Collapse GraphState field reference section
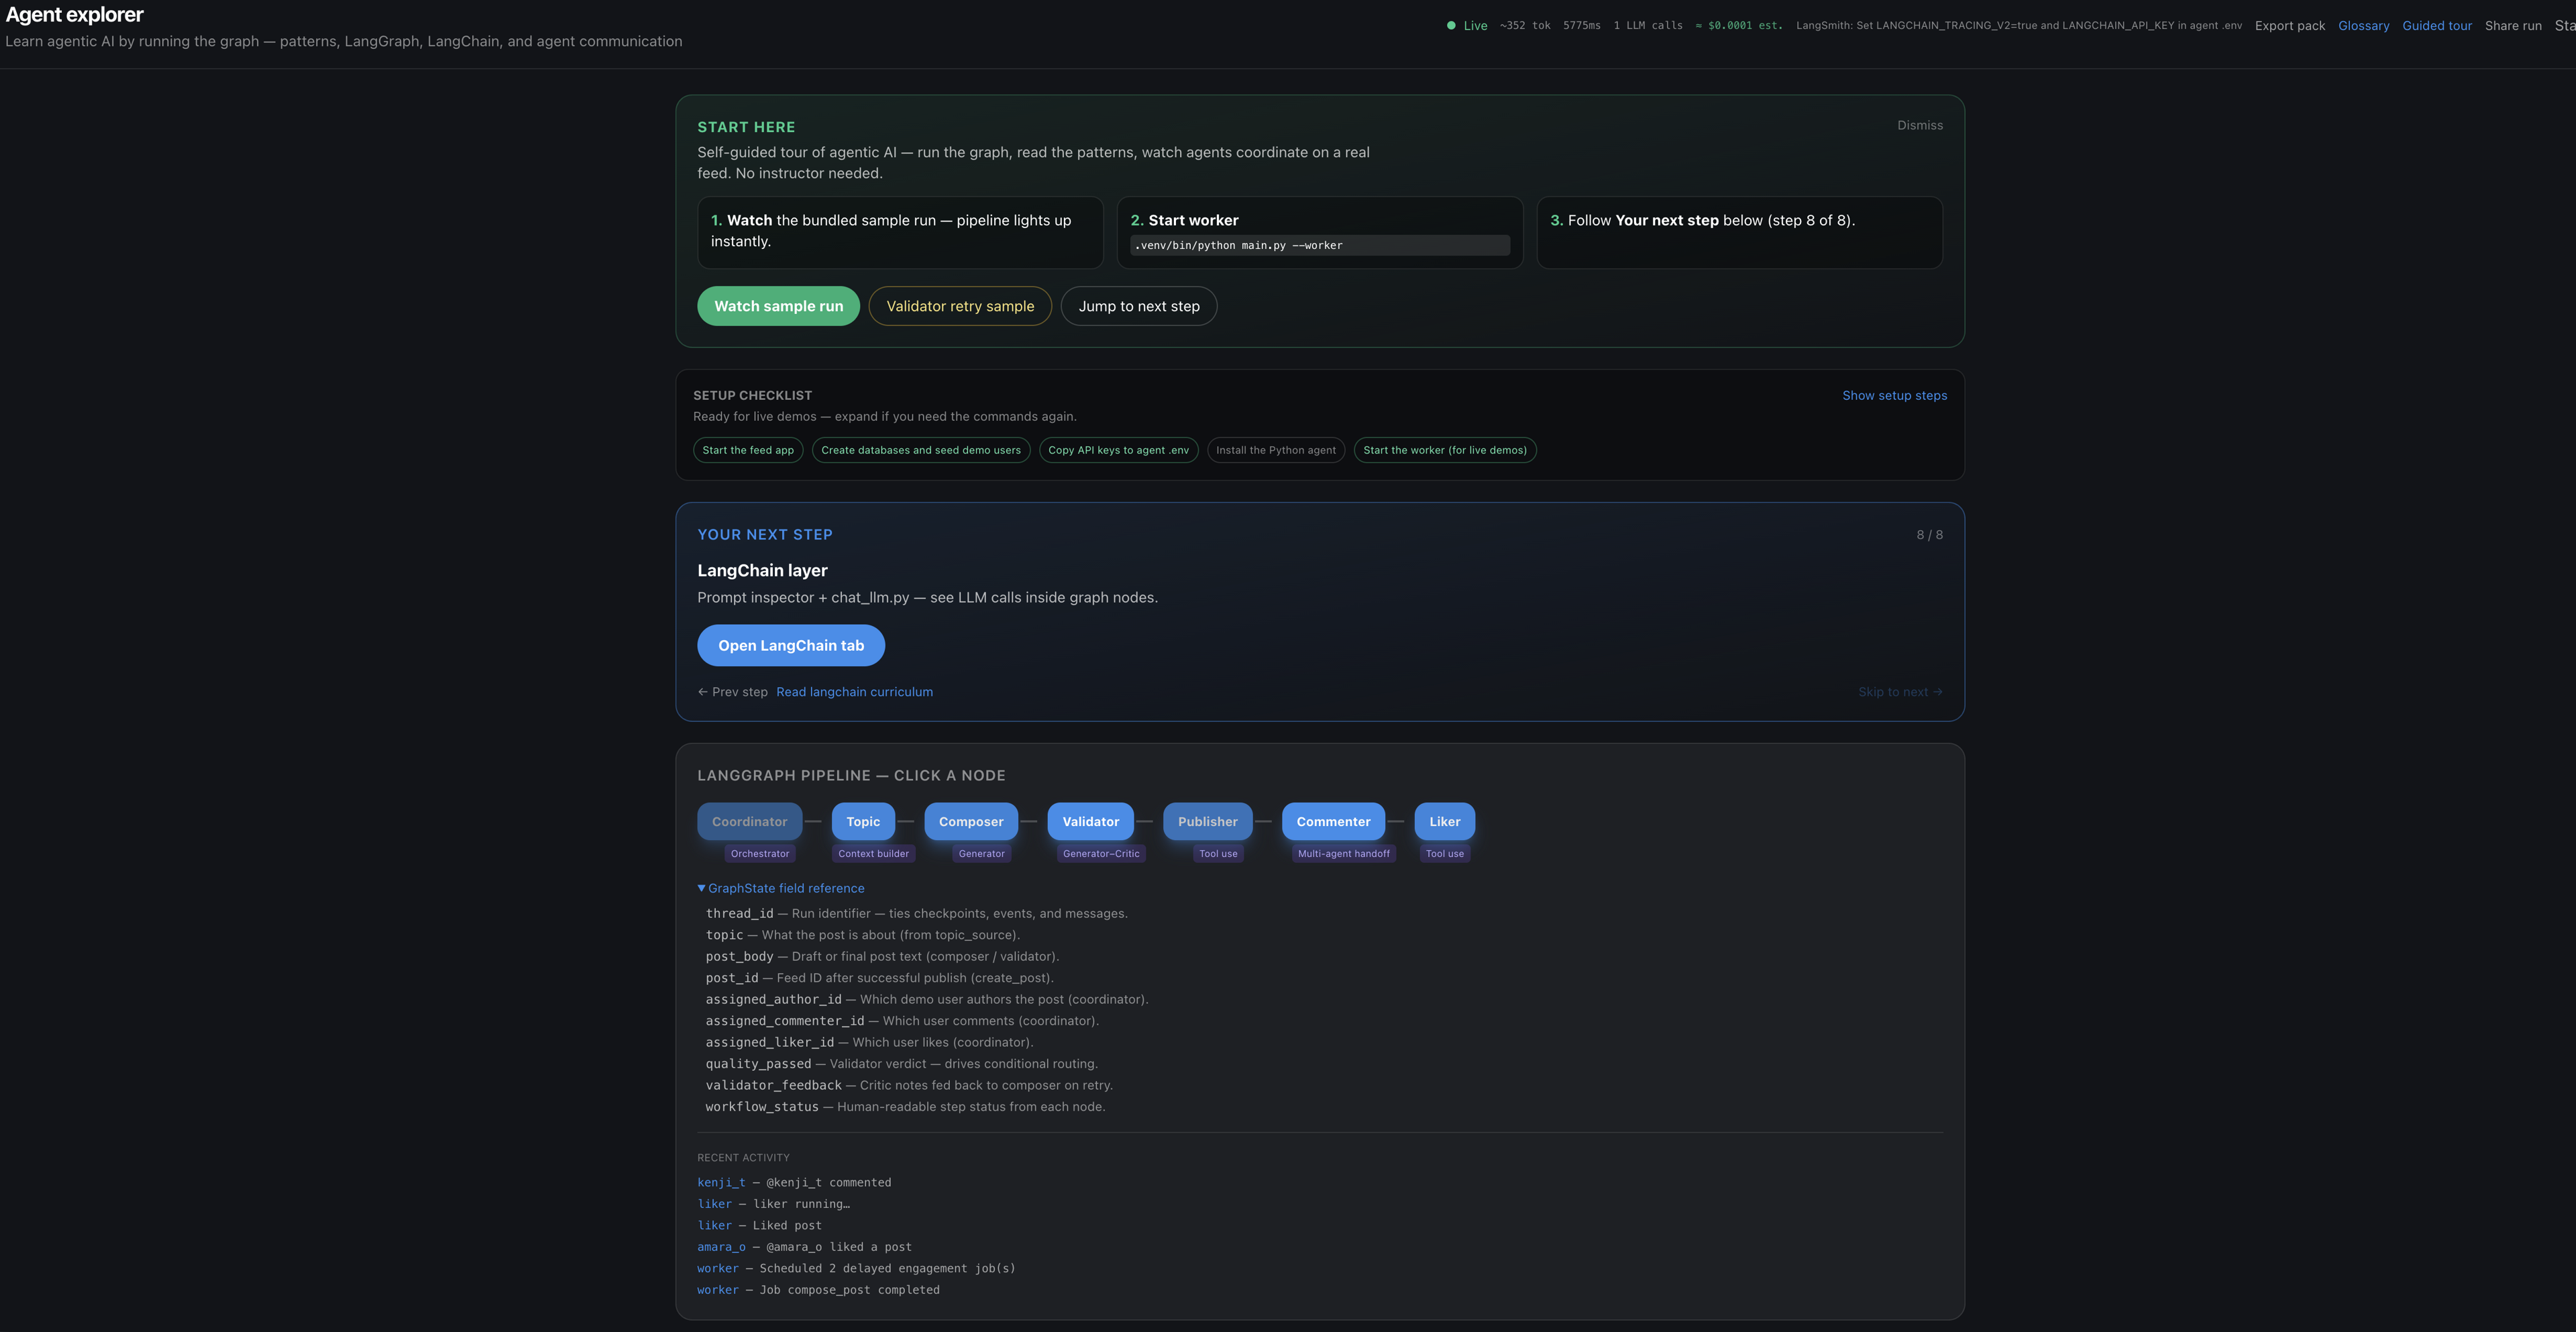 coord(781,888)
